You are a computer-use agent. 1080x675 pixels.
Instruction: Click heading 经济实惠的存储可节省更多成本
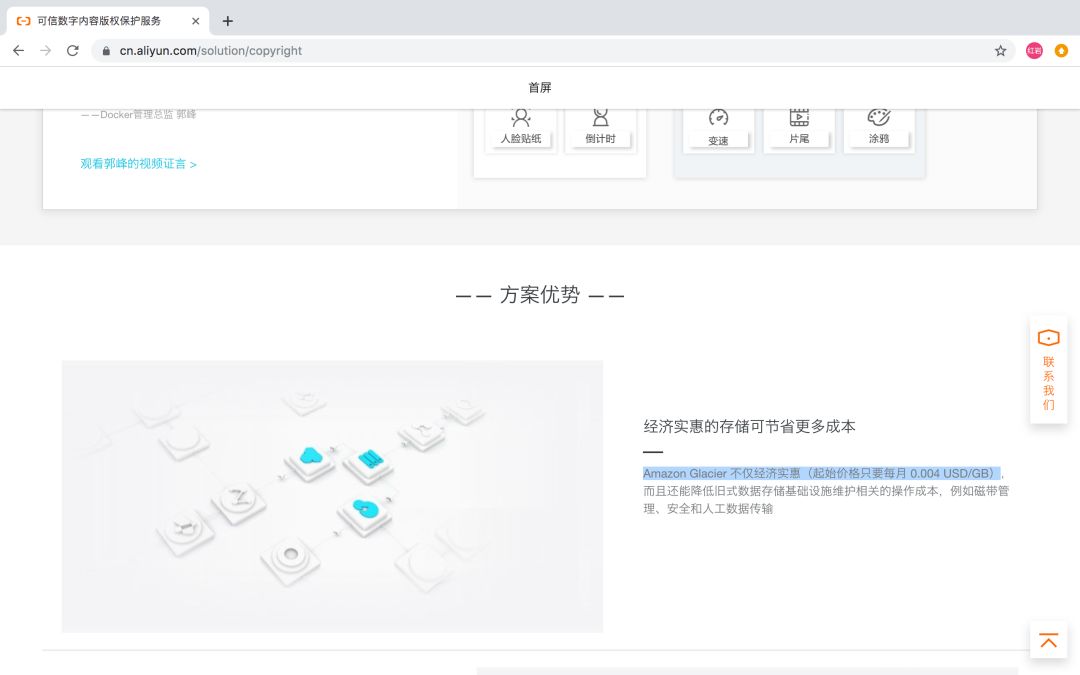(749, 426)
